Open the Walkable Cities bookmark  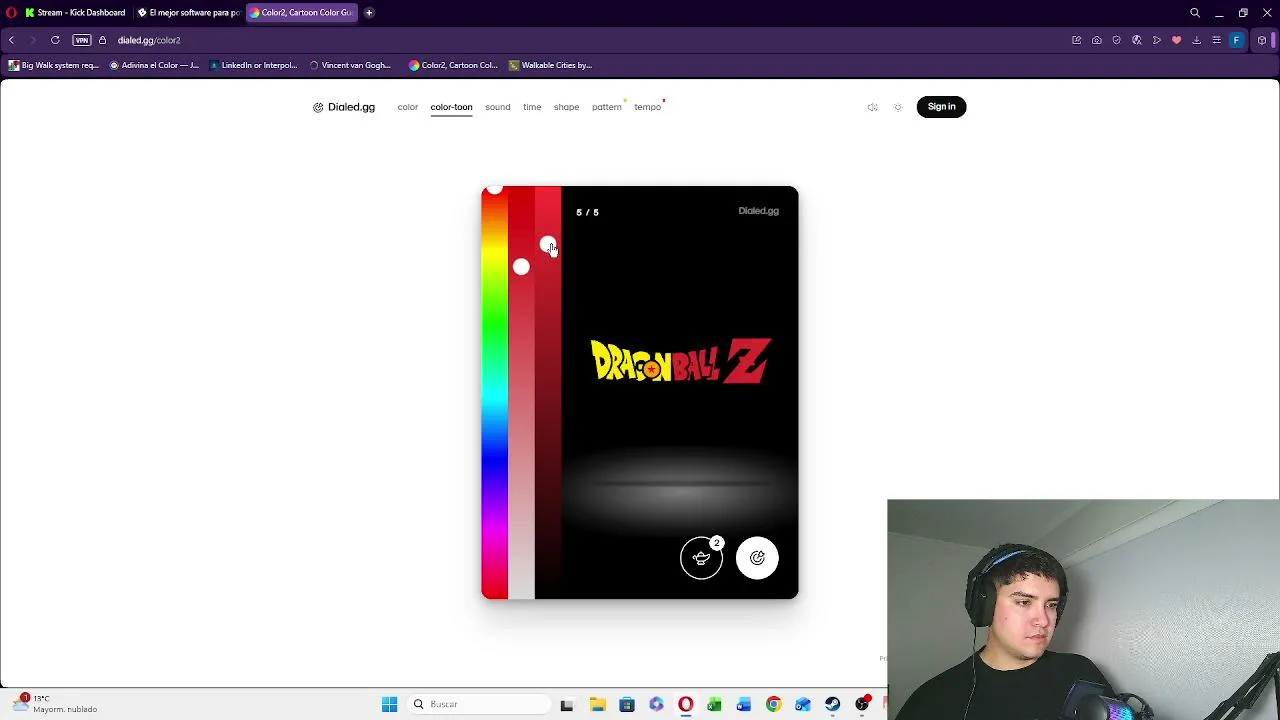[x=550, y=65]
